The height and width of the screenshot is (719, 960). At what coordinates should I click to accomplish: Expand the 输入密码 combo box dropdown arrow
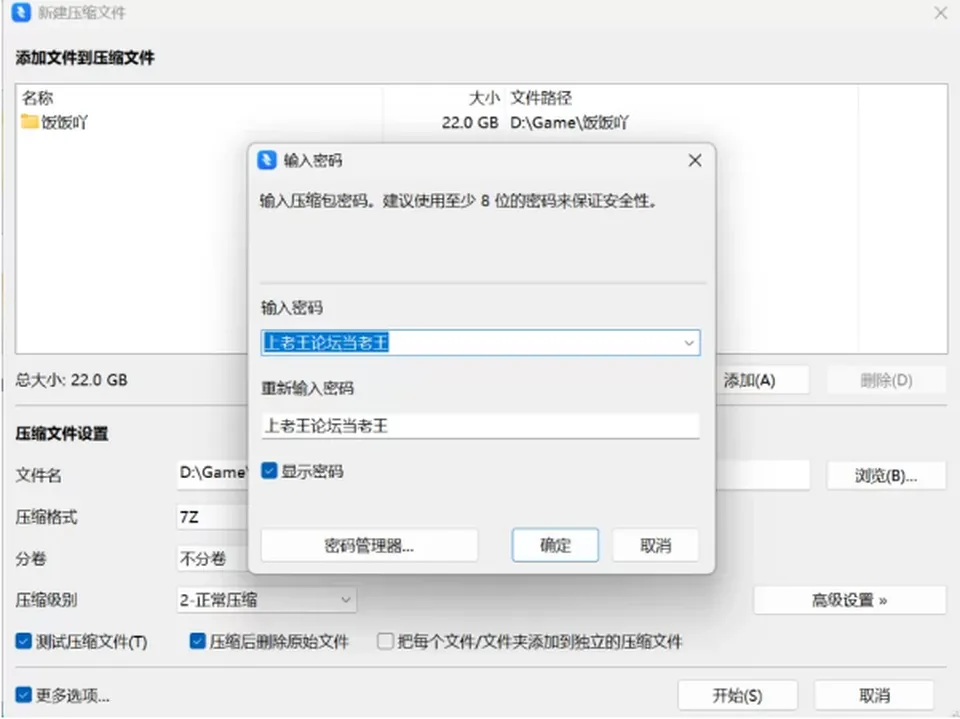689,343
